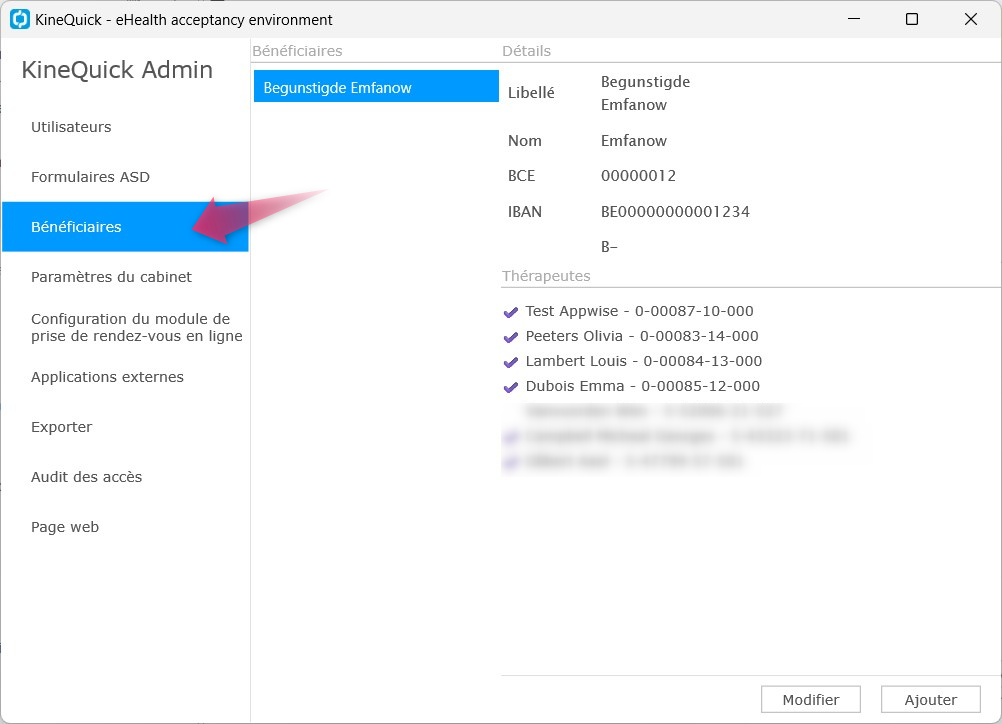This screenshot has height=724, width=1002.
Task: Minimize the KineQuick window
Action: pos(854,19)
